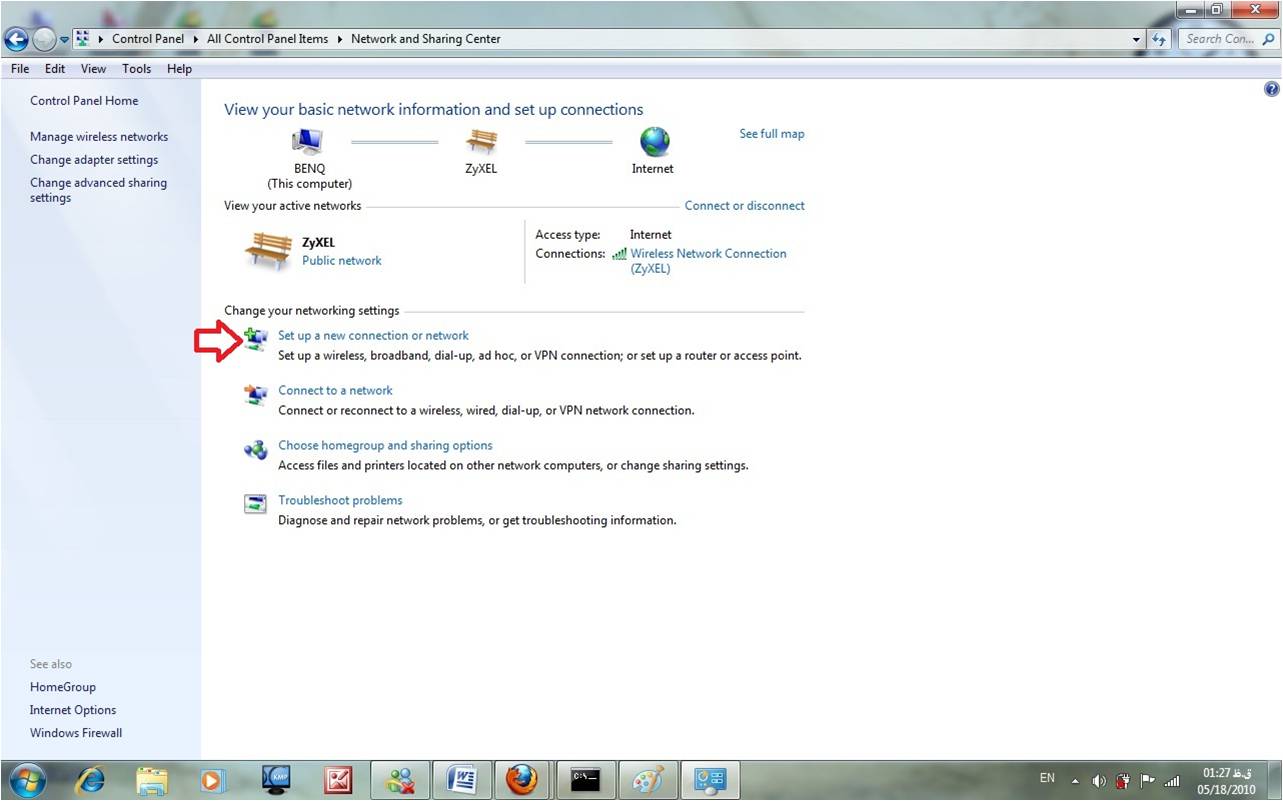Image resolution: width=1283 pixels, height=801 pixels.
Task: Click Connect or disconnect link
Action: (x=745, y=206)
